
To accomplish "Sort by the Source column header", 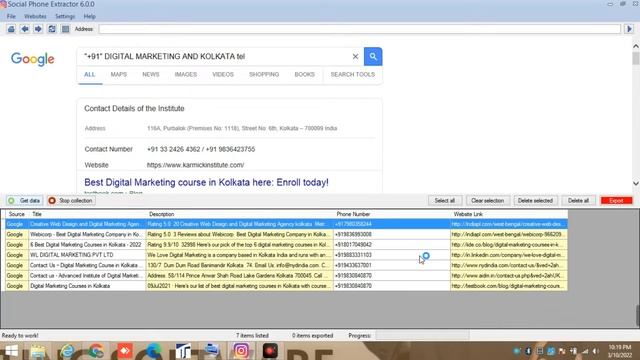I will point(17,214).
